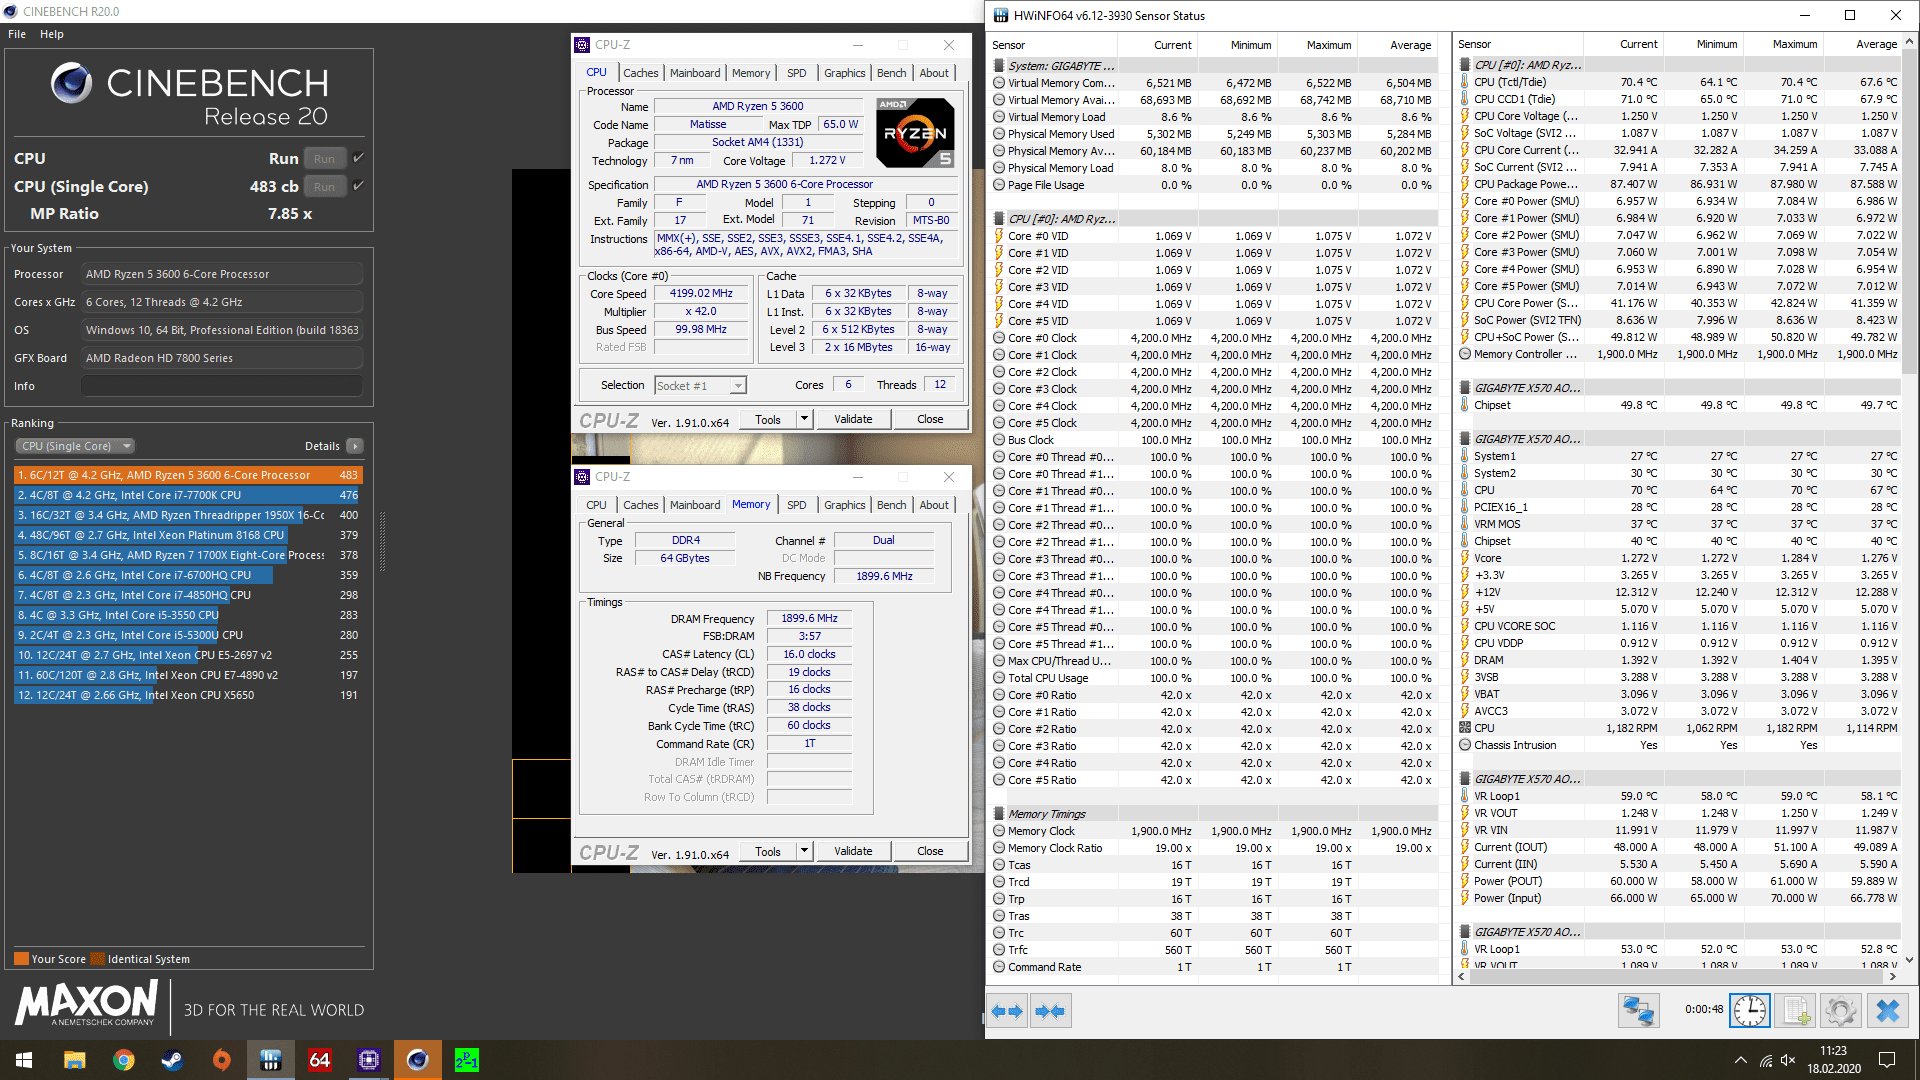Select ranking entry Xeon Platinum 8168
The width and height of the screenshot is (1920, 1080).
point(188,535)
